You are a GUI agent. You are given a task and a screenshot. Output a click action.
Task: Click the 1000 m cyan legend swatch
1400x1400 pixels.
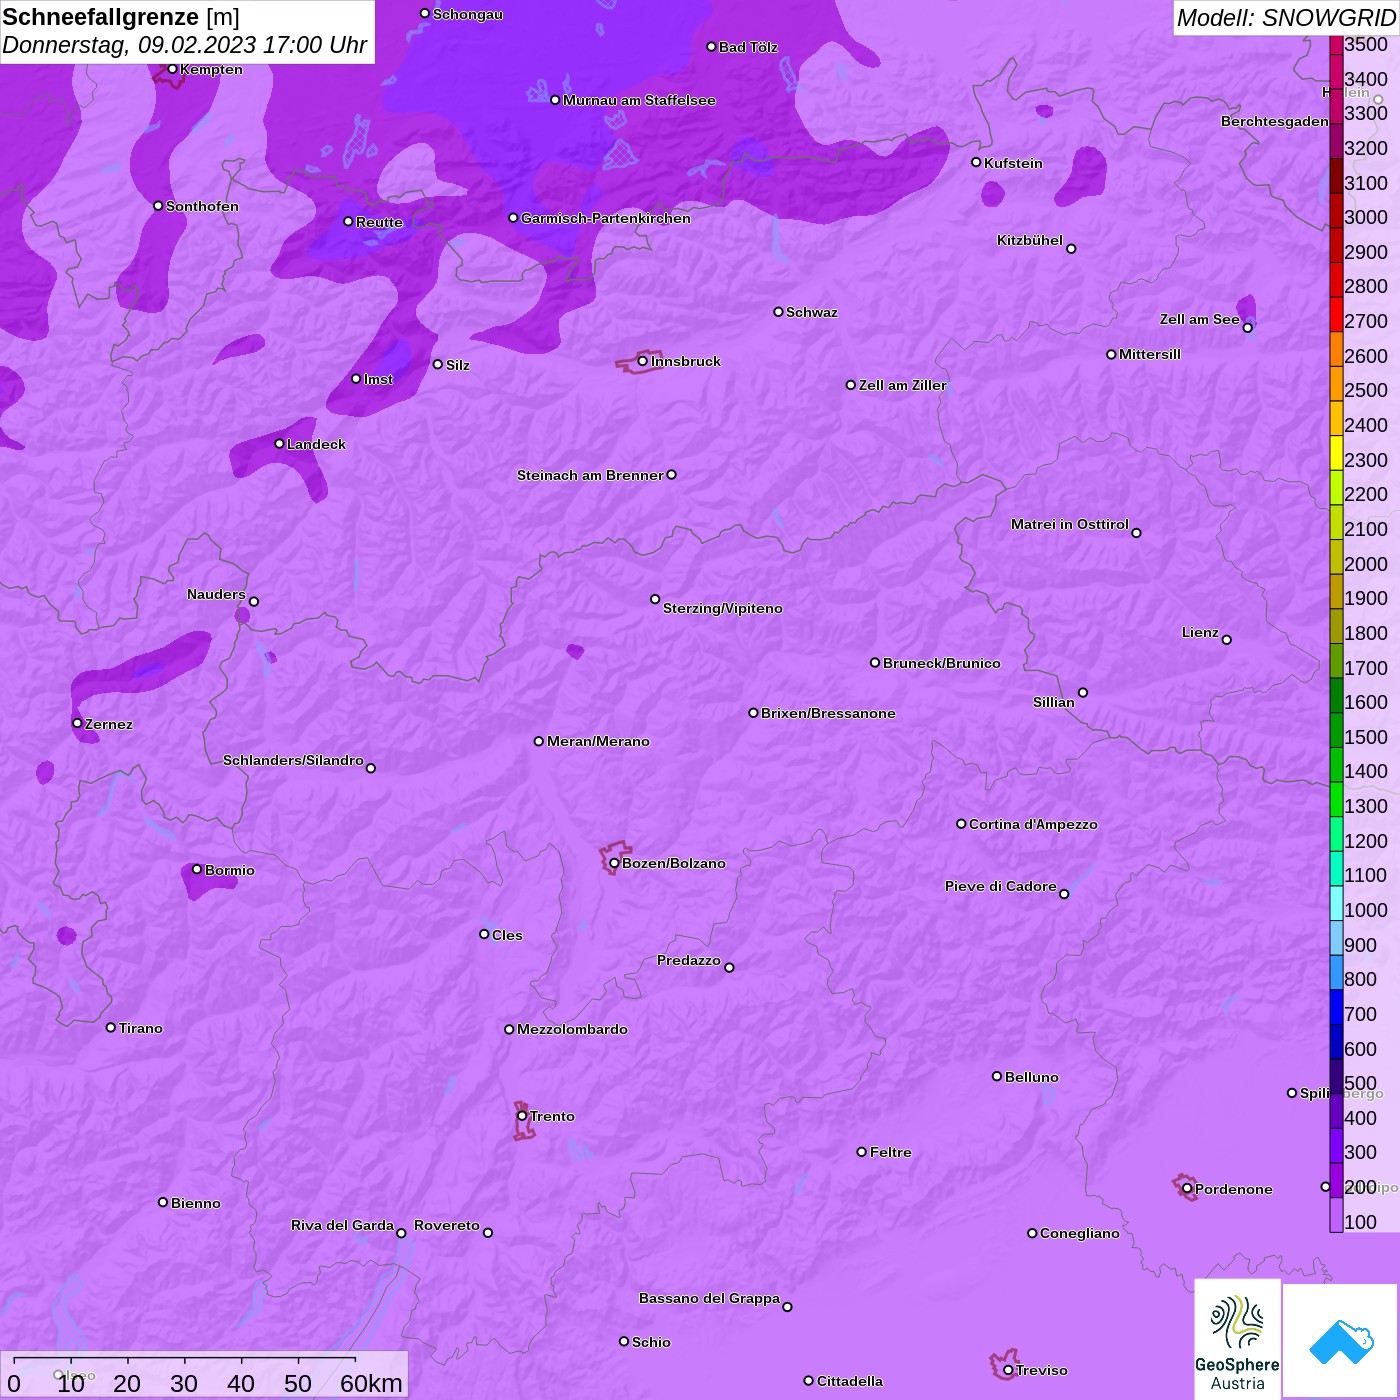1336,903
